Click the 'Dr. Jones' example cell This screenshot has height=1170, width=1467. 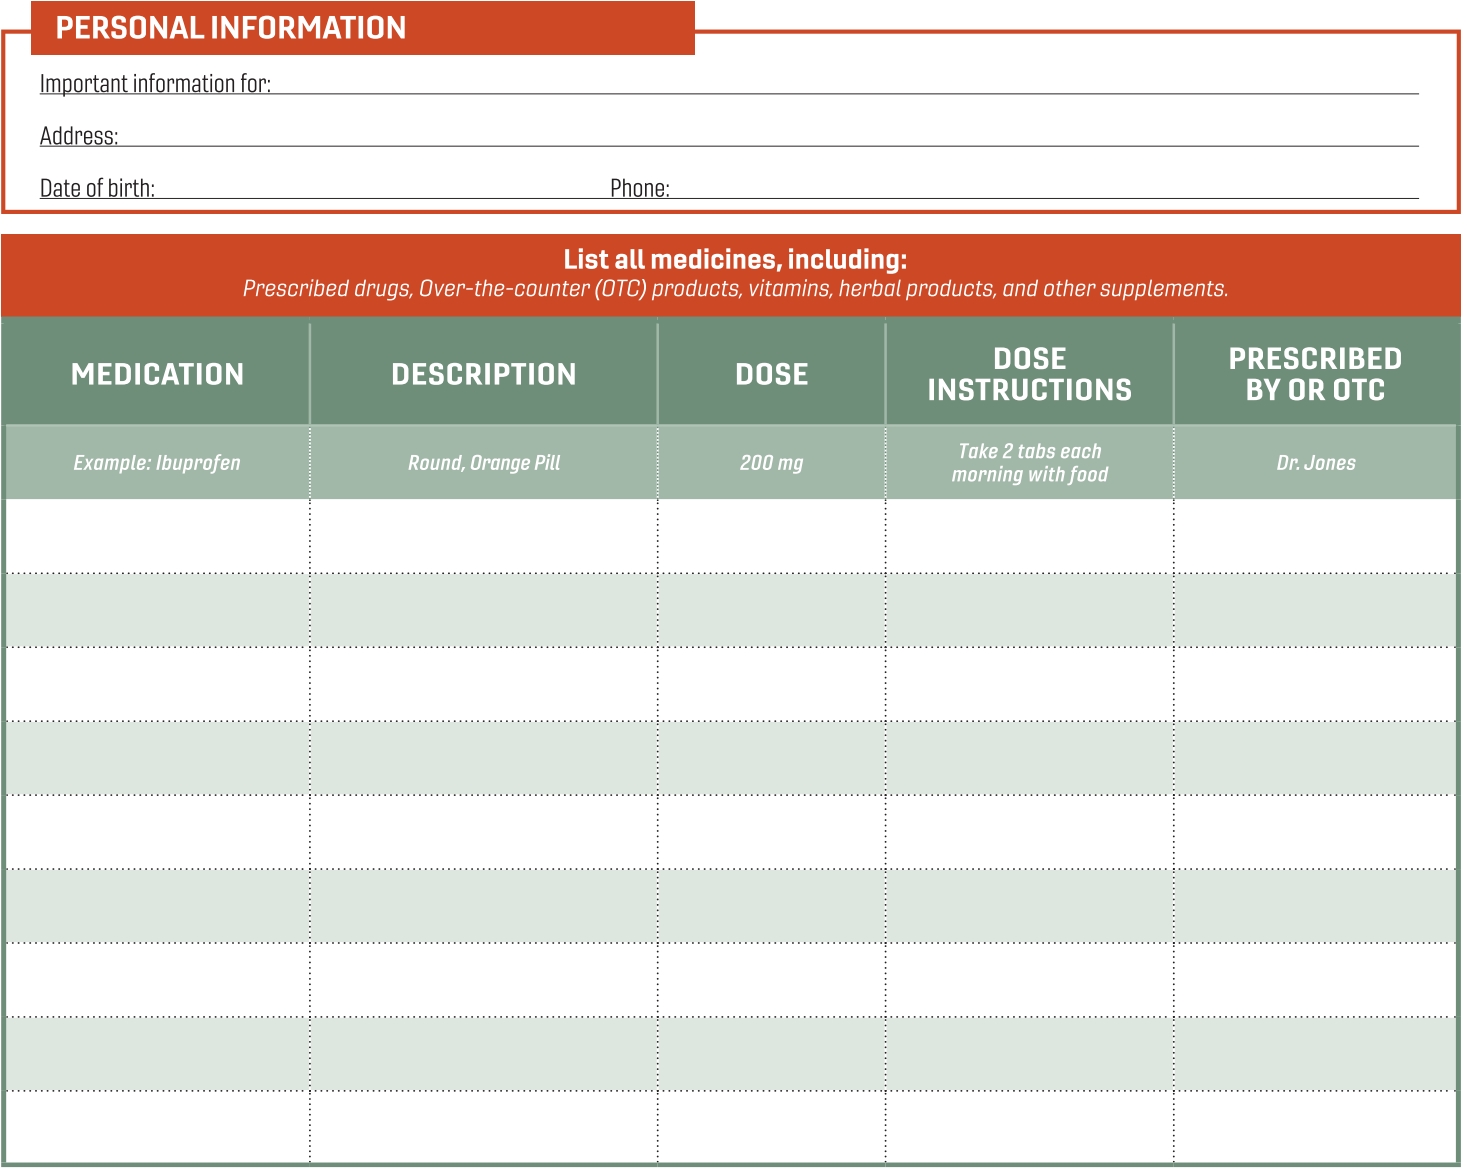pyautogui.click(x=1315, y=463)
